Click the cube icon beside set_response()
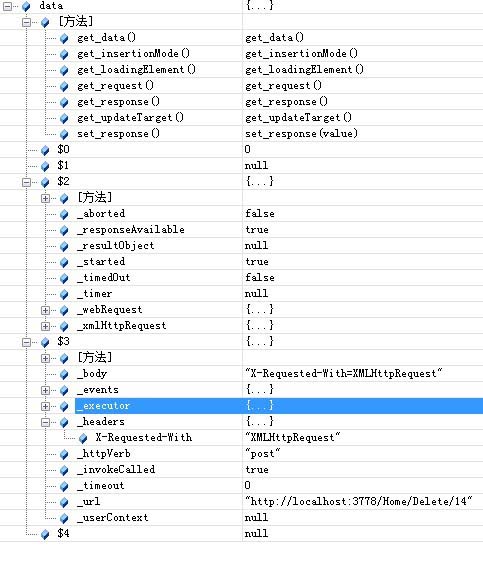Viewport: 483px width, 568px height. 64,134
